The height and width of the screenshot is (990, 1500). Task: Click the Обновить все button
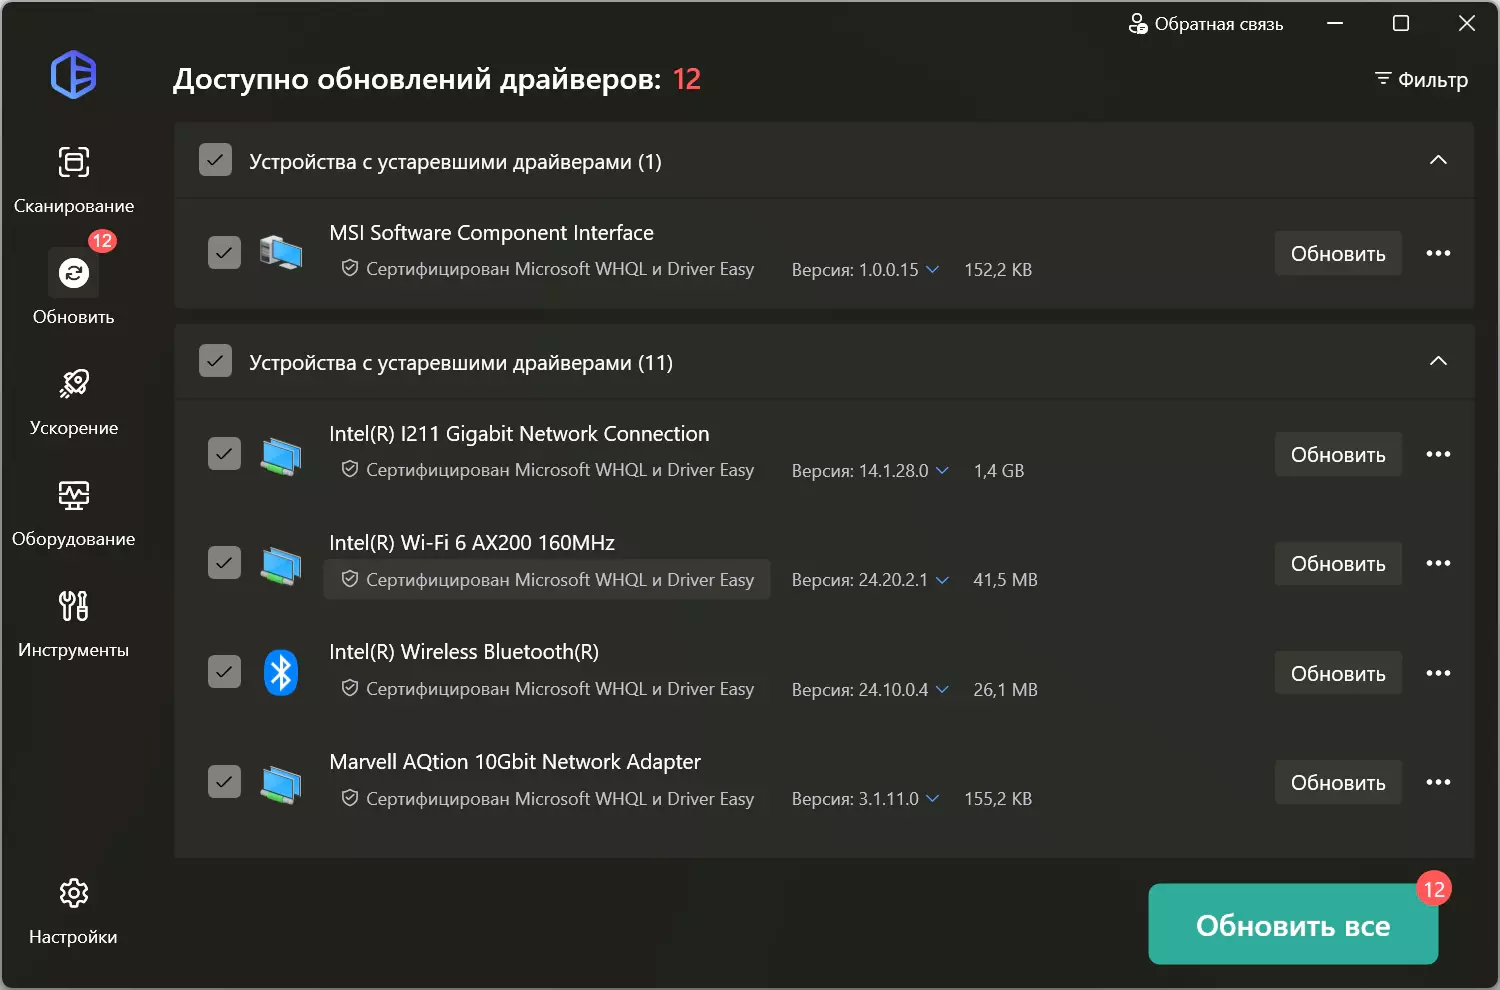1293,925
